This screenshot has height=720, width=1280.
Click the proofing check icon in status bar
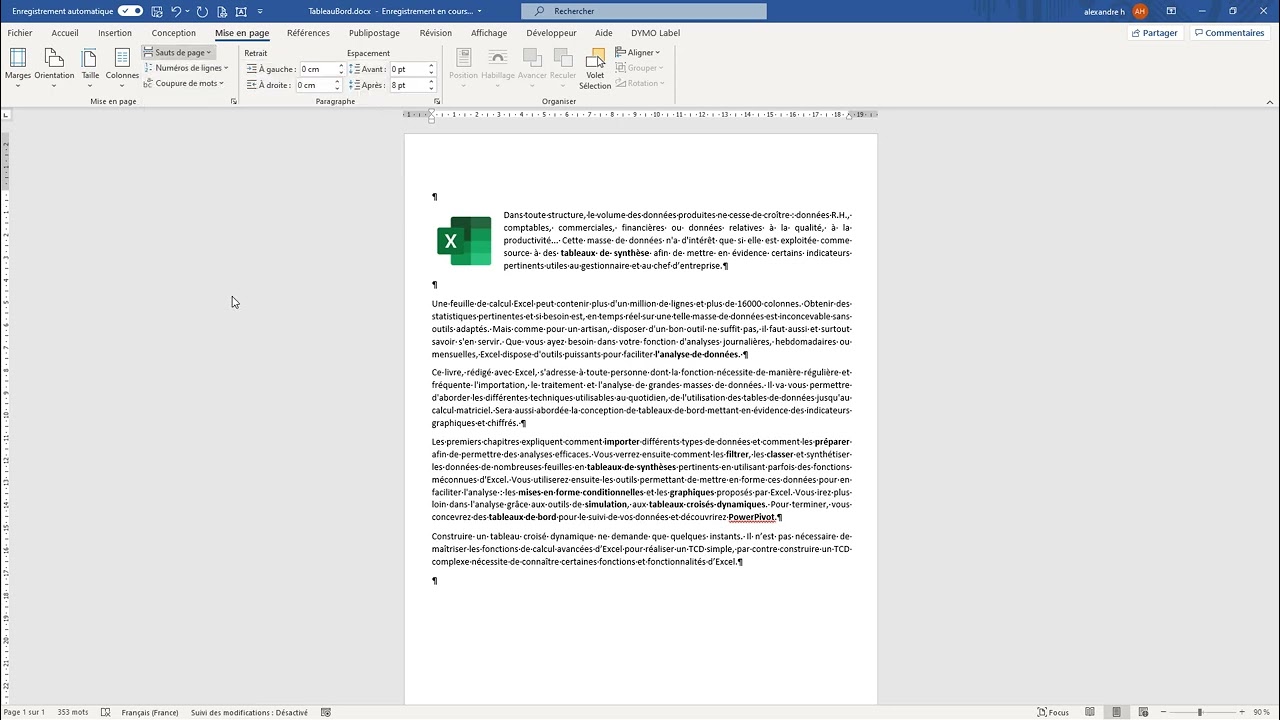click(105, 712)
